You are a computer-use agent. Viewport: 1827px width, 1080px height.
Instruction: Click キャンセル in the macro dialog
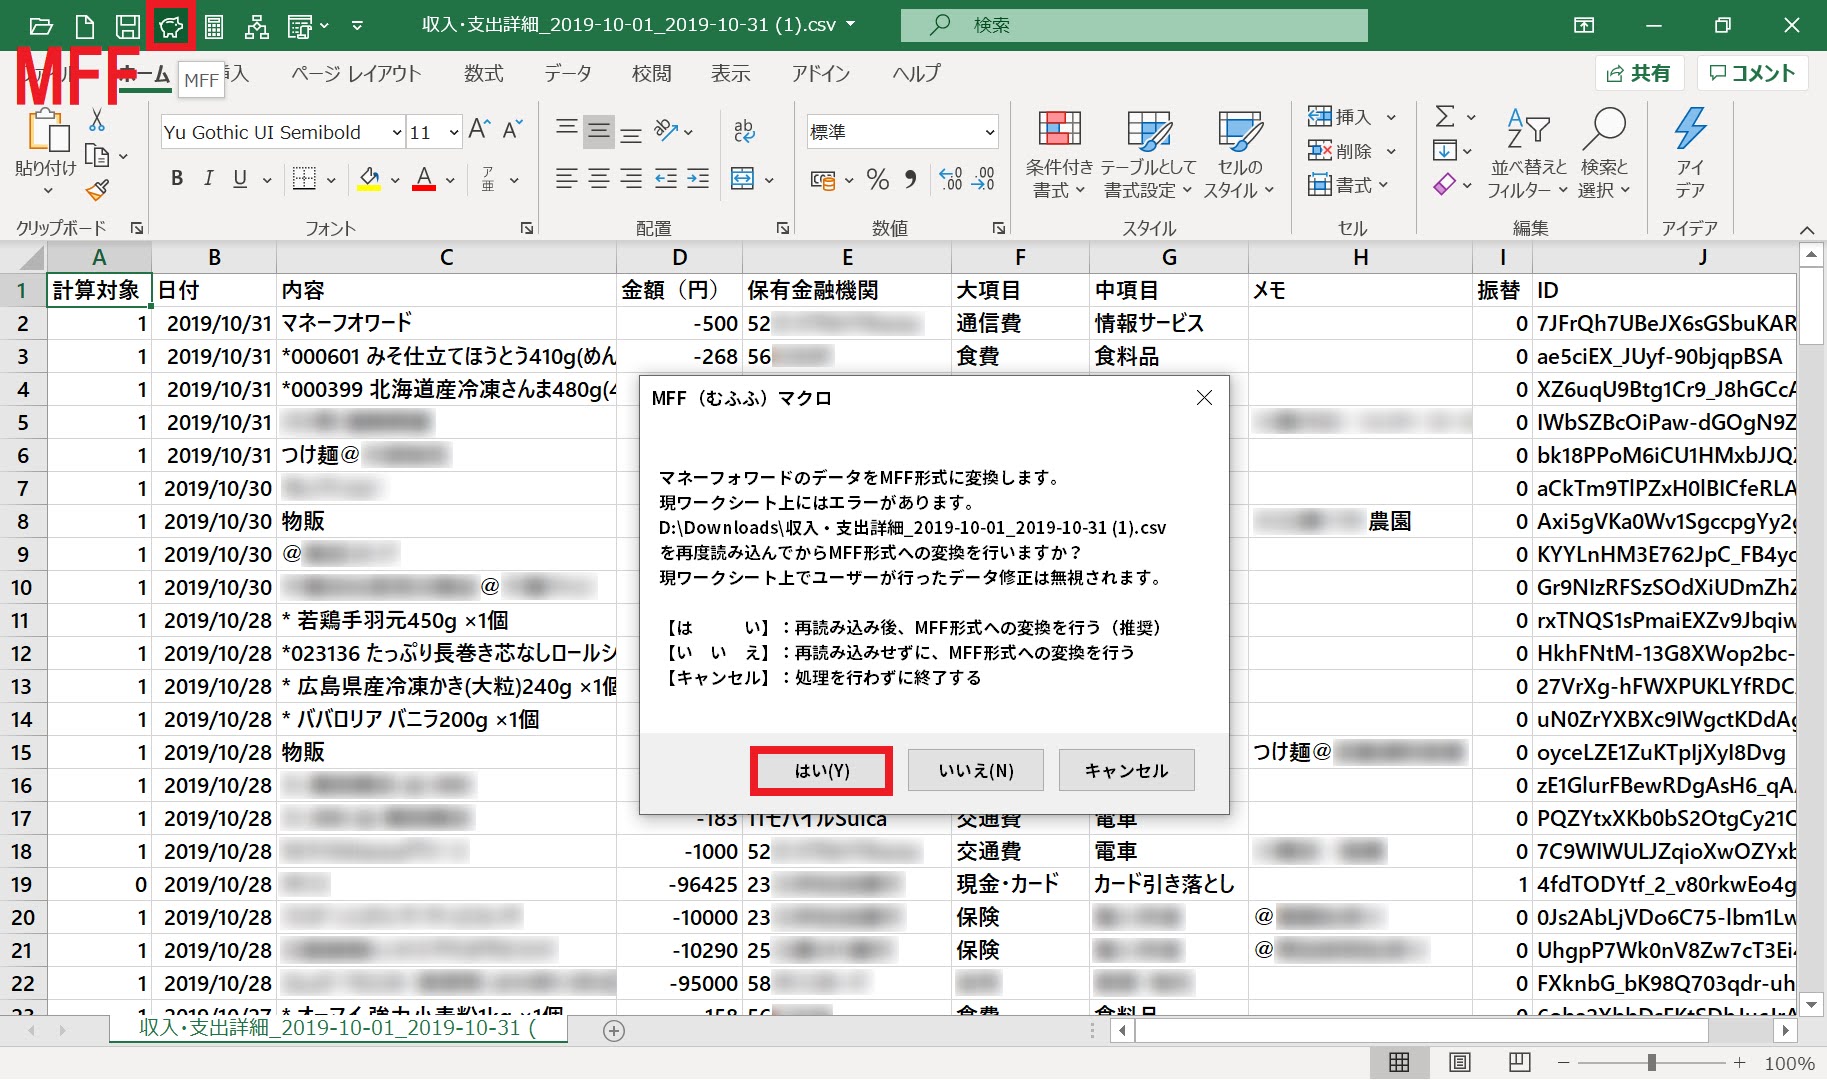tap(1127, 770)
